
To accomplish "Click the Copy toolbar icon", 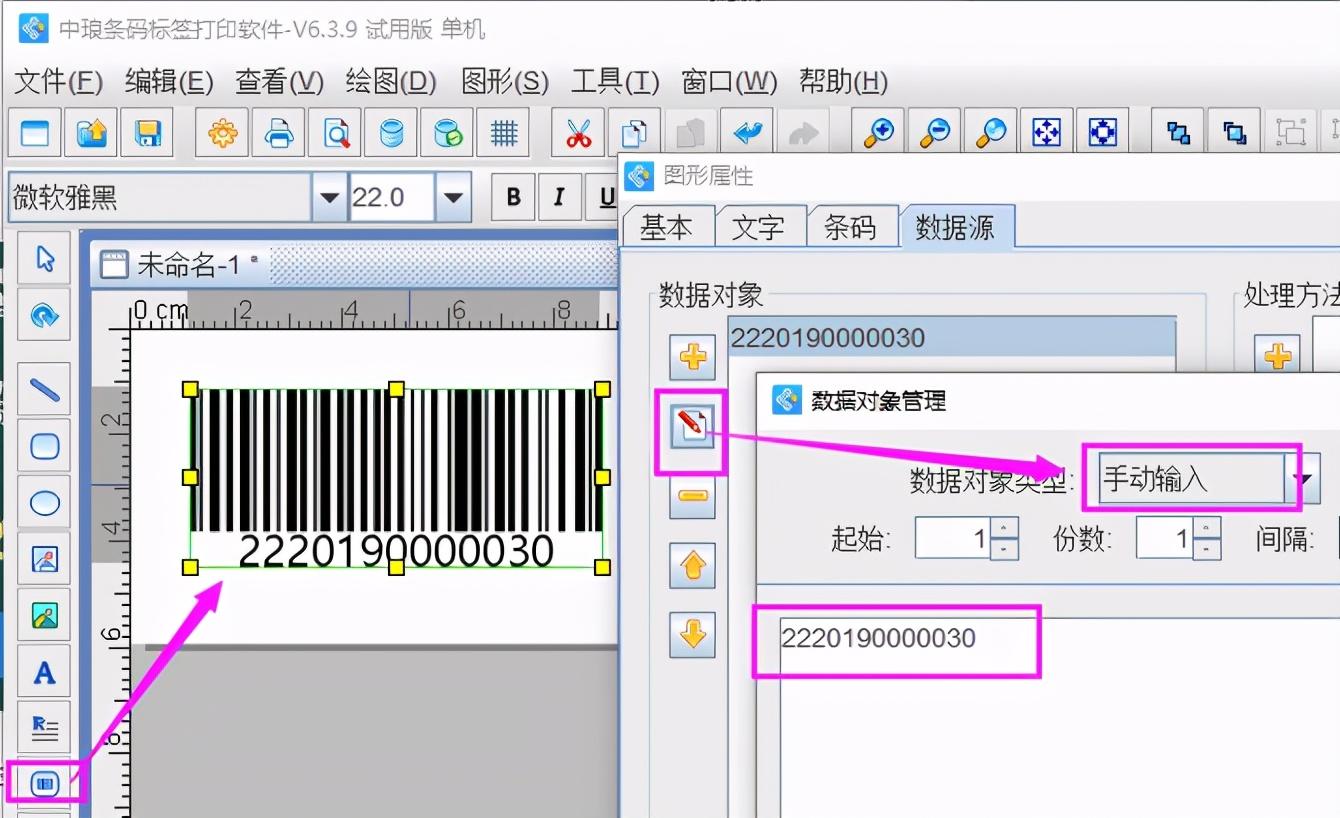I will coord(634,132).
